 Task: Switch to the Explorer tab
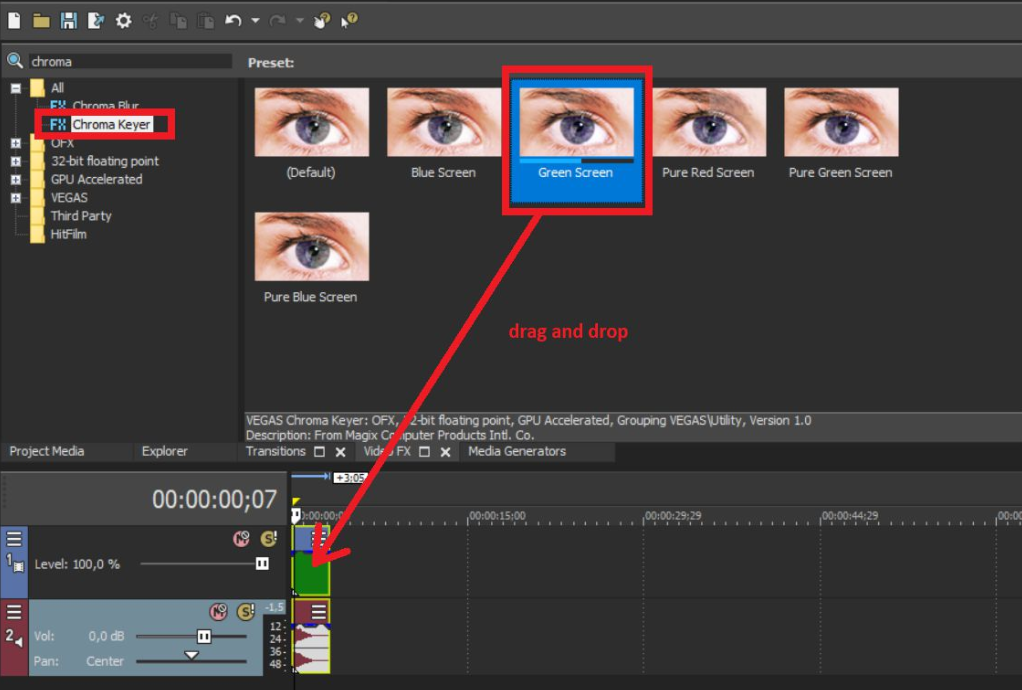point(164,451)
